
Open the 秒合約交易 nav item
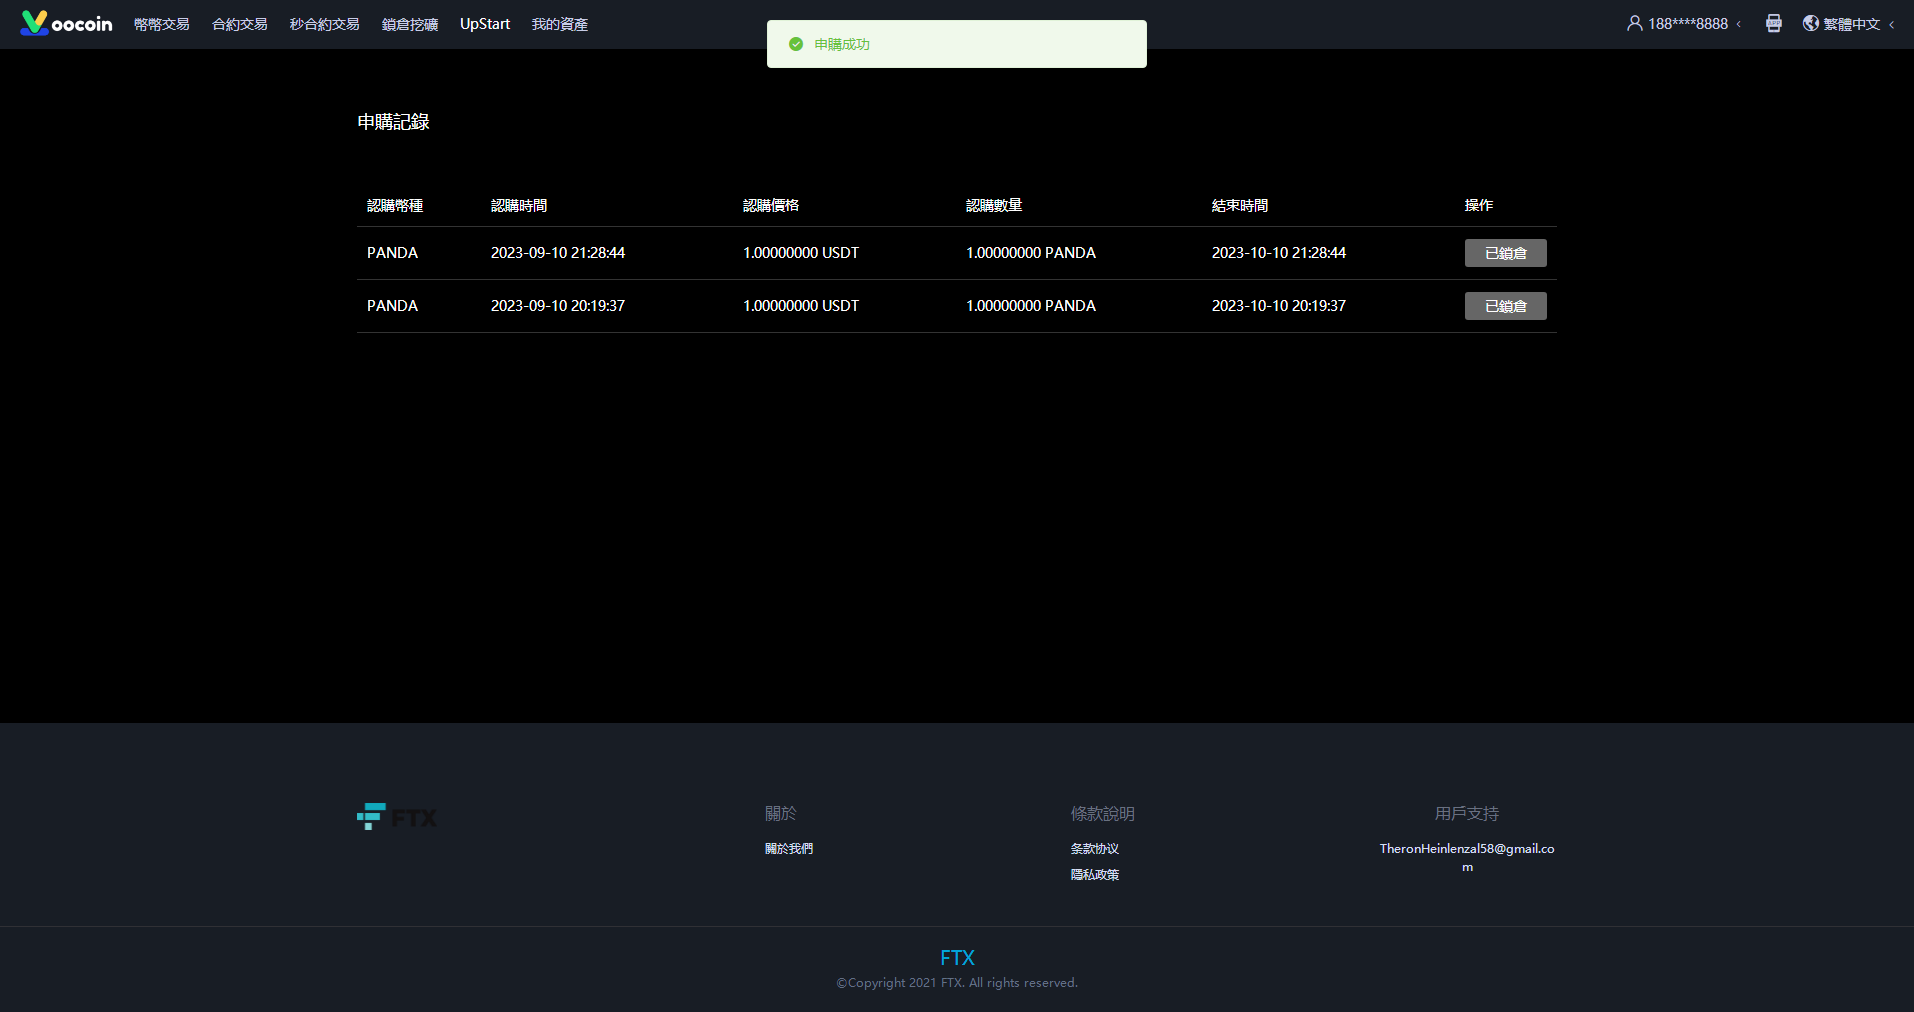pos(324,24)
